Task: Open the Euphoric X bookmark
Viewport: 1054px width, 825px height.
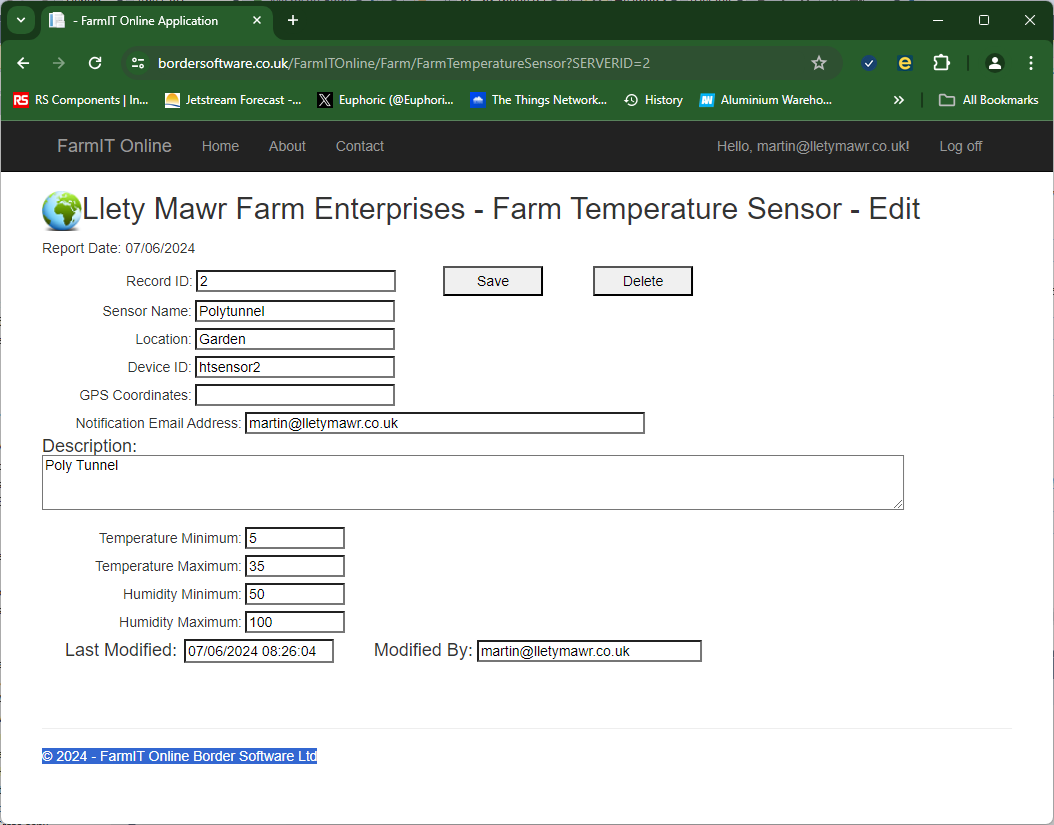Action: point(386,100)
